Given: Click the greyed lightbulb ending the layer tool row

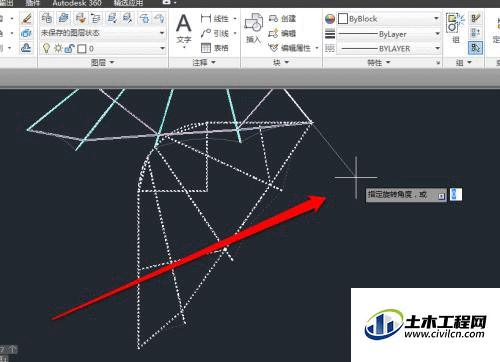Looking at the screenshot, I should 160,18.
